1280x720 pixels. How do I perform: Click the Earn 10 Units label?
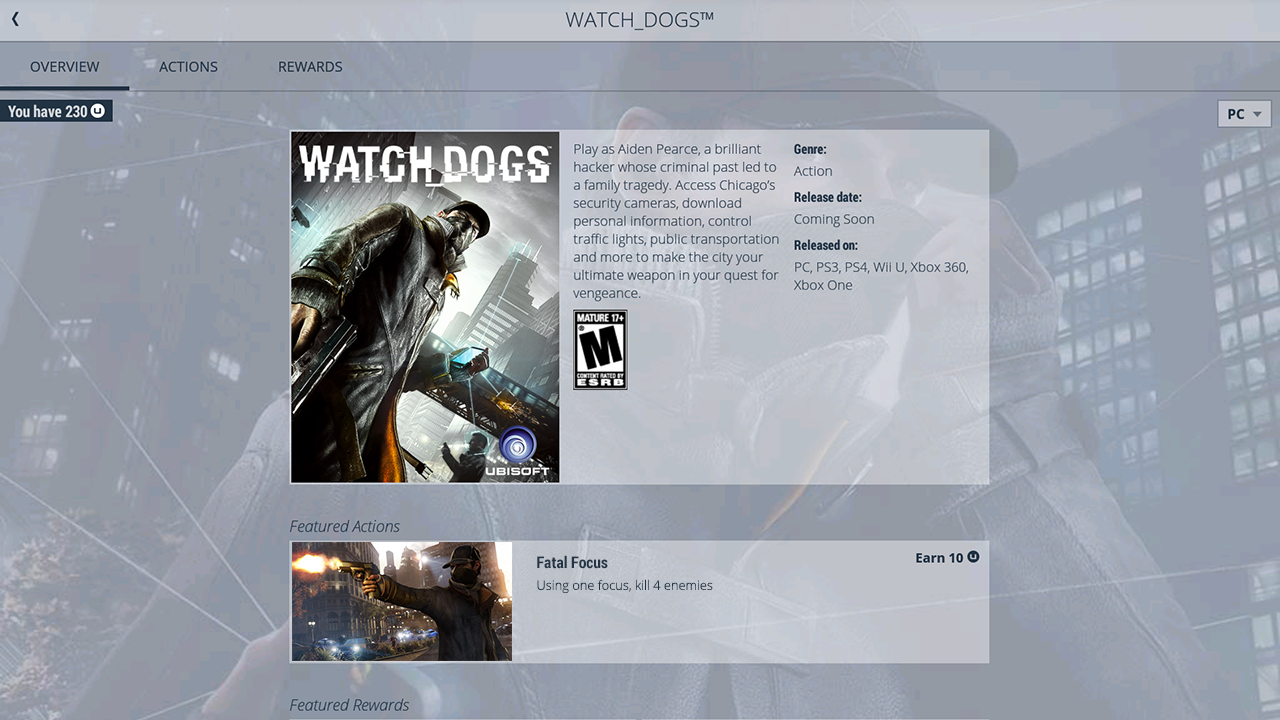(x=947, y=558)
